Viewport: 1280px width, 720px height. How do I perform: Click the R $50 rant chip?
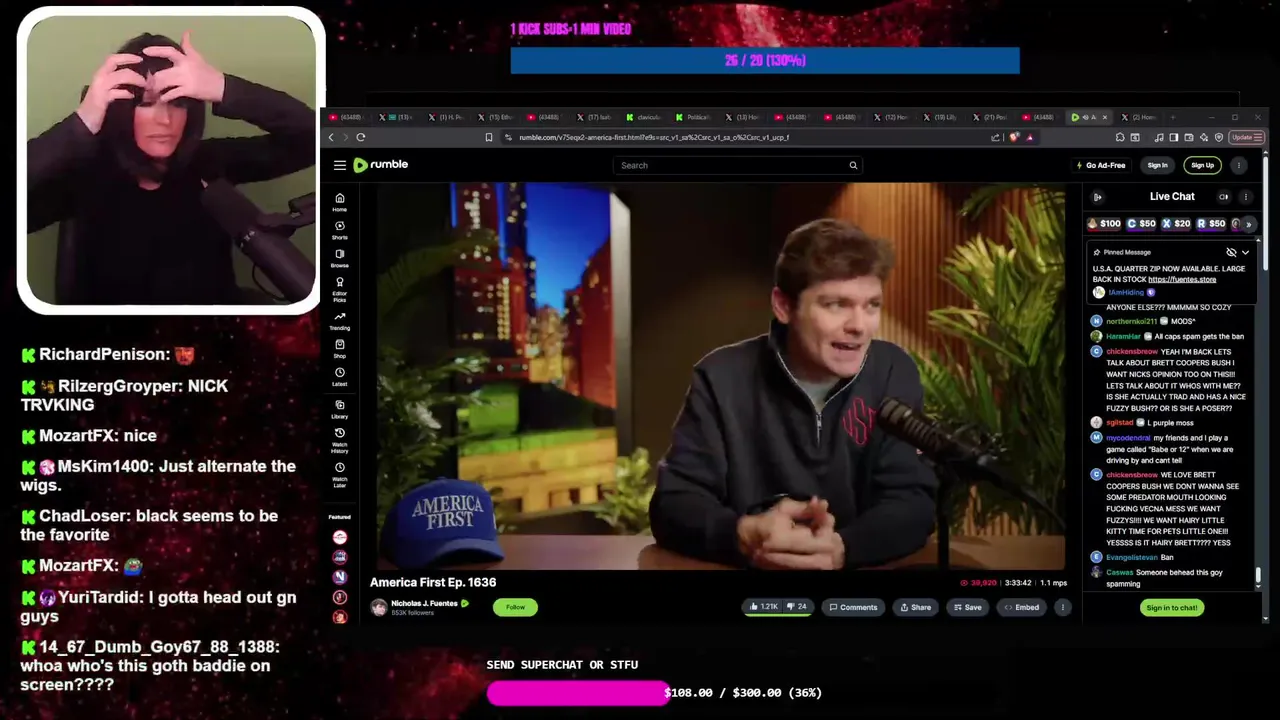pos(1211,224)
